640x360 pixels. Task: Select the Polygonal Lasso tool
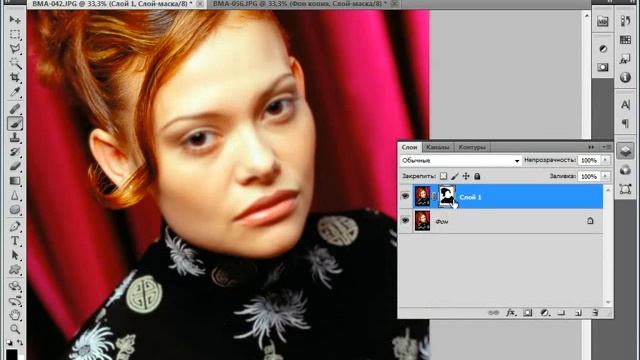tap(15, 49)
